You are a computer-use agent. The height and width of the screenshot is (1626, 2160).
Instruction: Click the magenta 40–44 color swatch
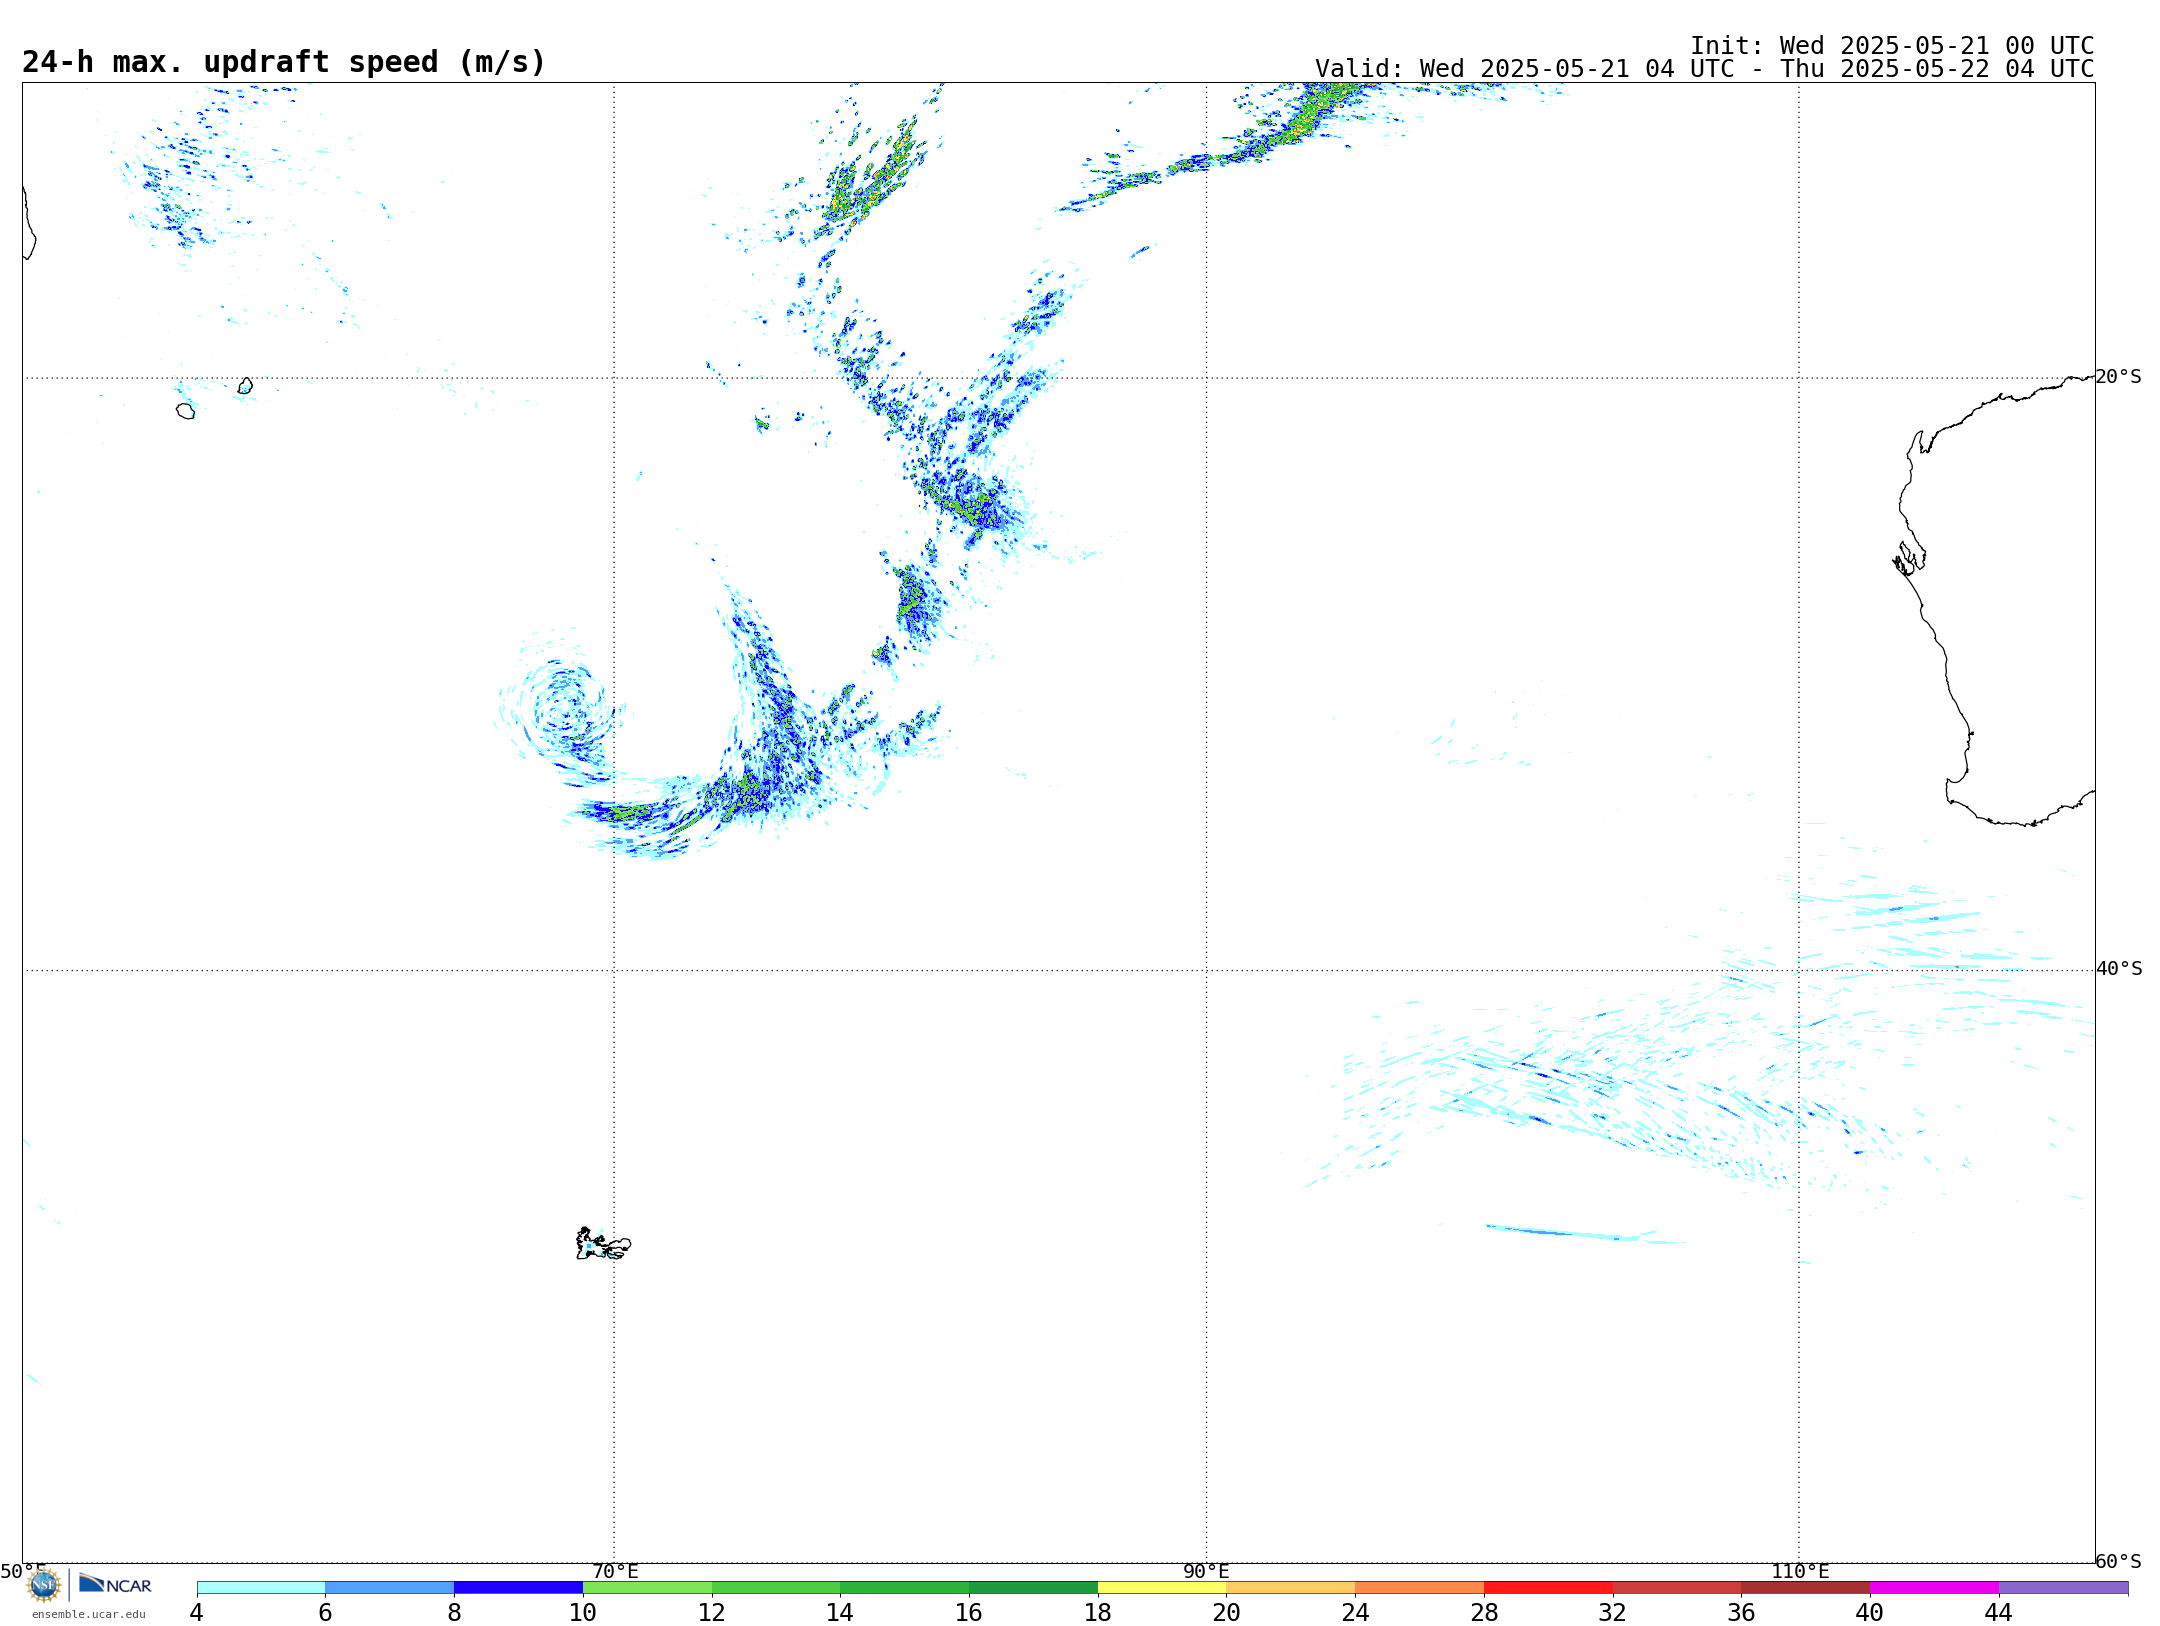(1935, 1587)
